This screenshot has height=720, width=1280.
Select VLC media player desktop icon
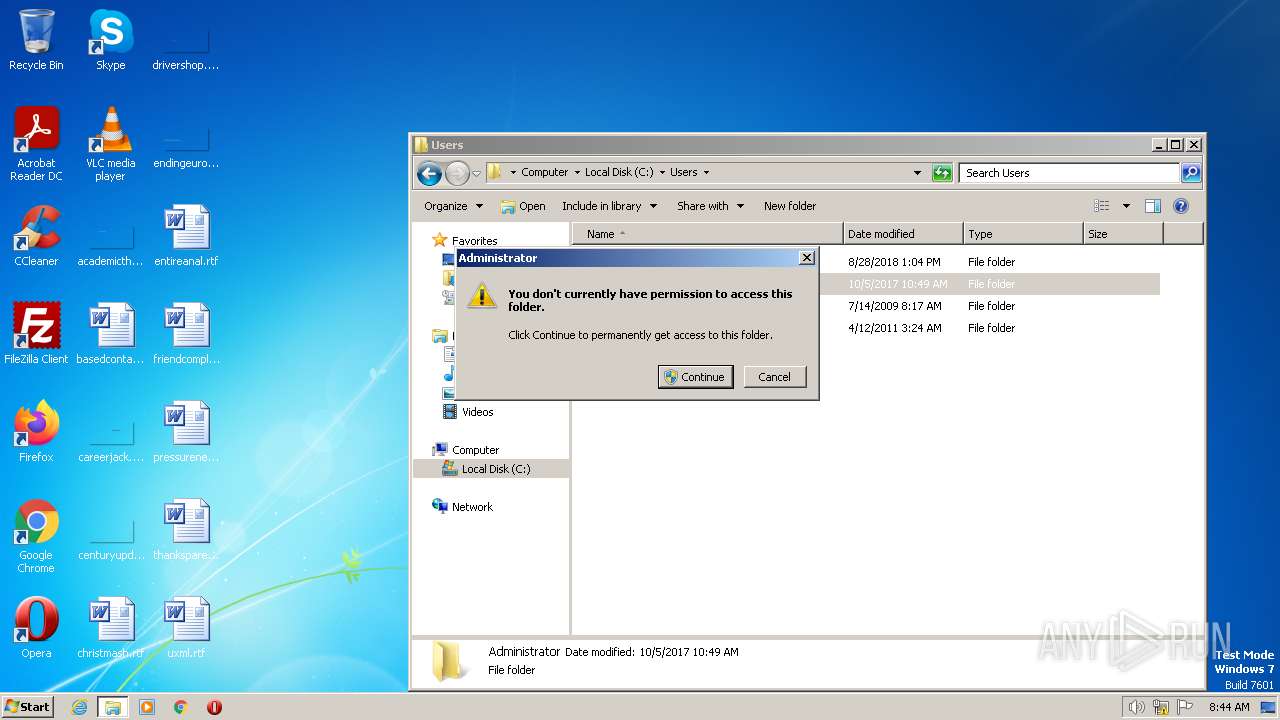[110, 144]
